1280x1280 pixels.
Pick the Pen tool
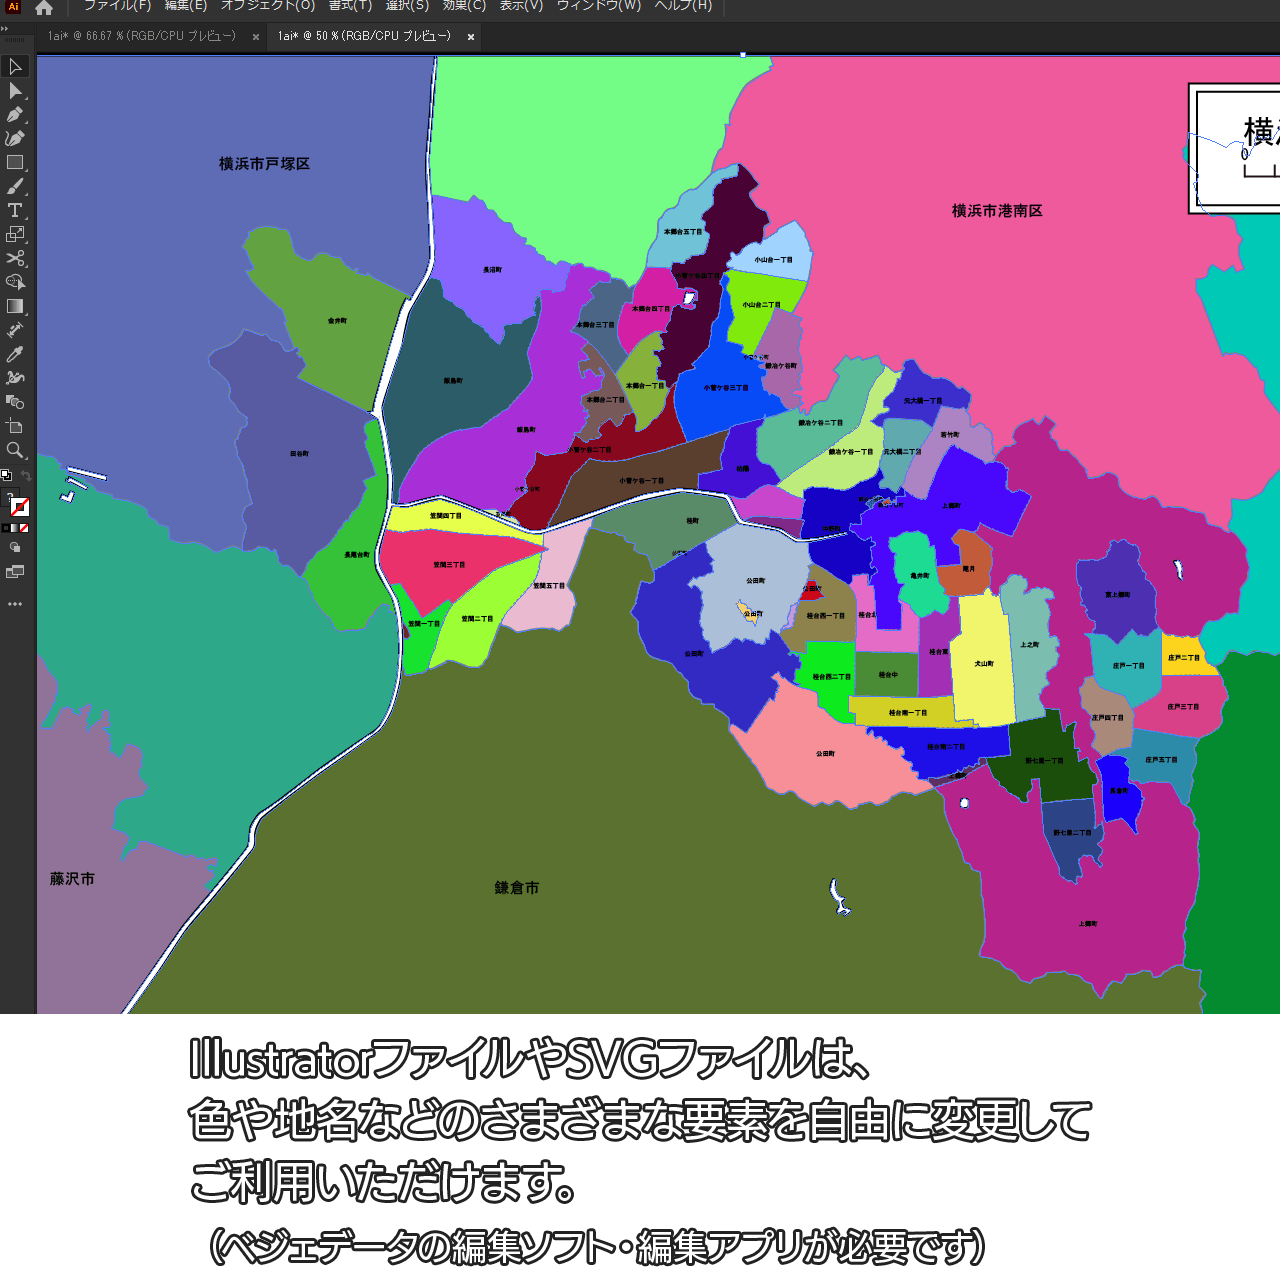tap(15, 115)
